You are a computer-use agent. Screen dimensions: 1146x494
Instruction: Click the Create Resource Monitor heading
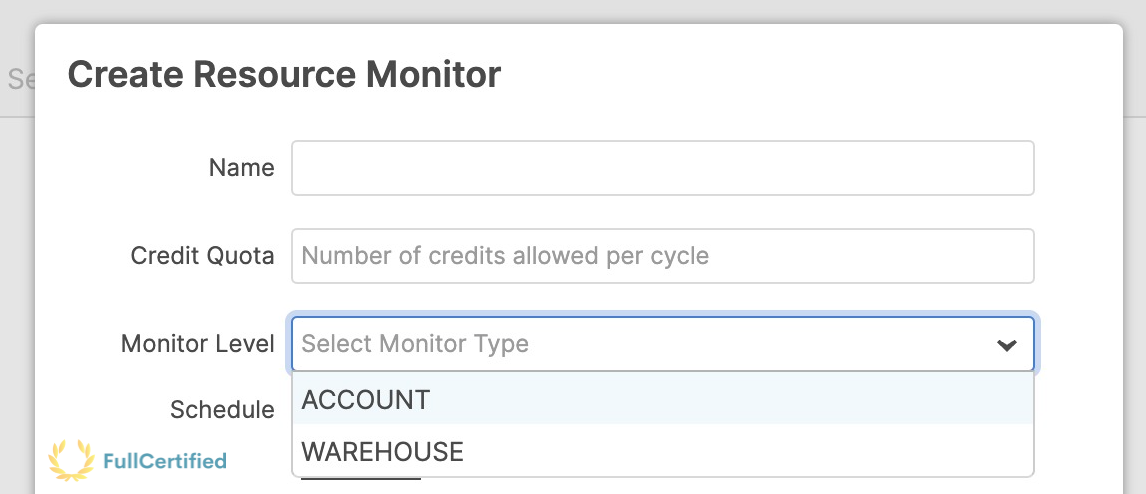[284, 75]
